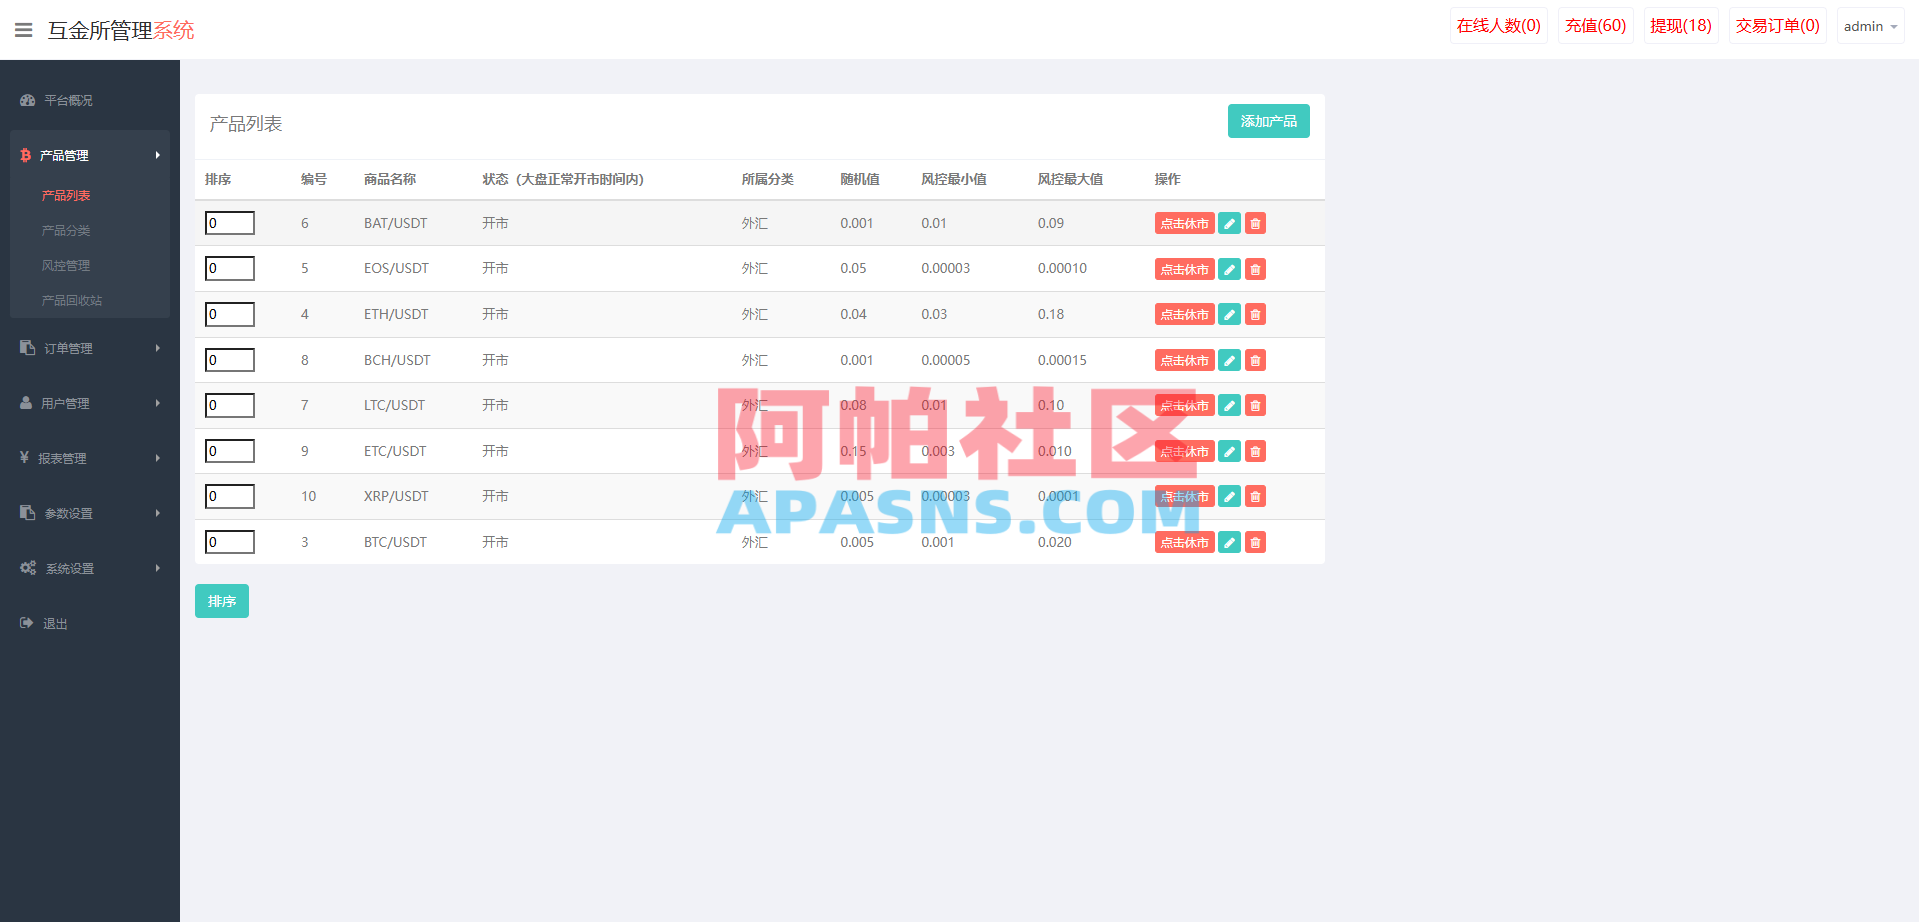1919x922 pixels.
Task: Click the edit pencil icon for BAT/USDT
Action: pos(1229,223)
